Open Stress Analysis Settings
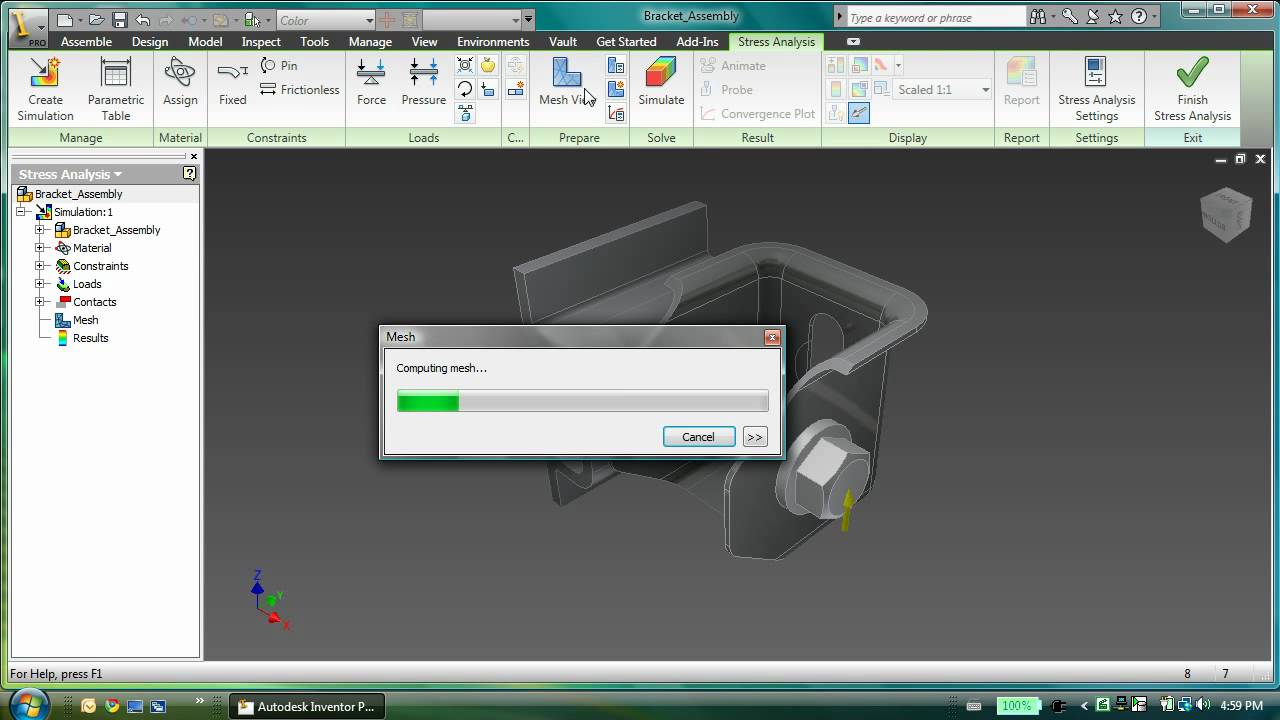This screenshot has height=720, width=1280. (x=1097, y=89)
